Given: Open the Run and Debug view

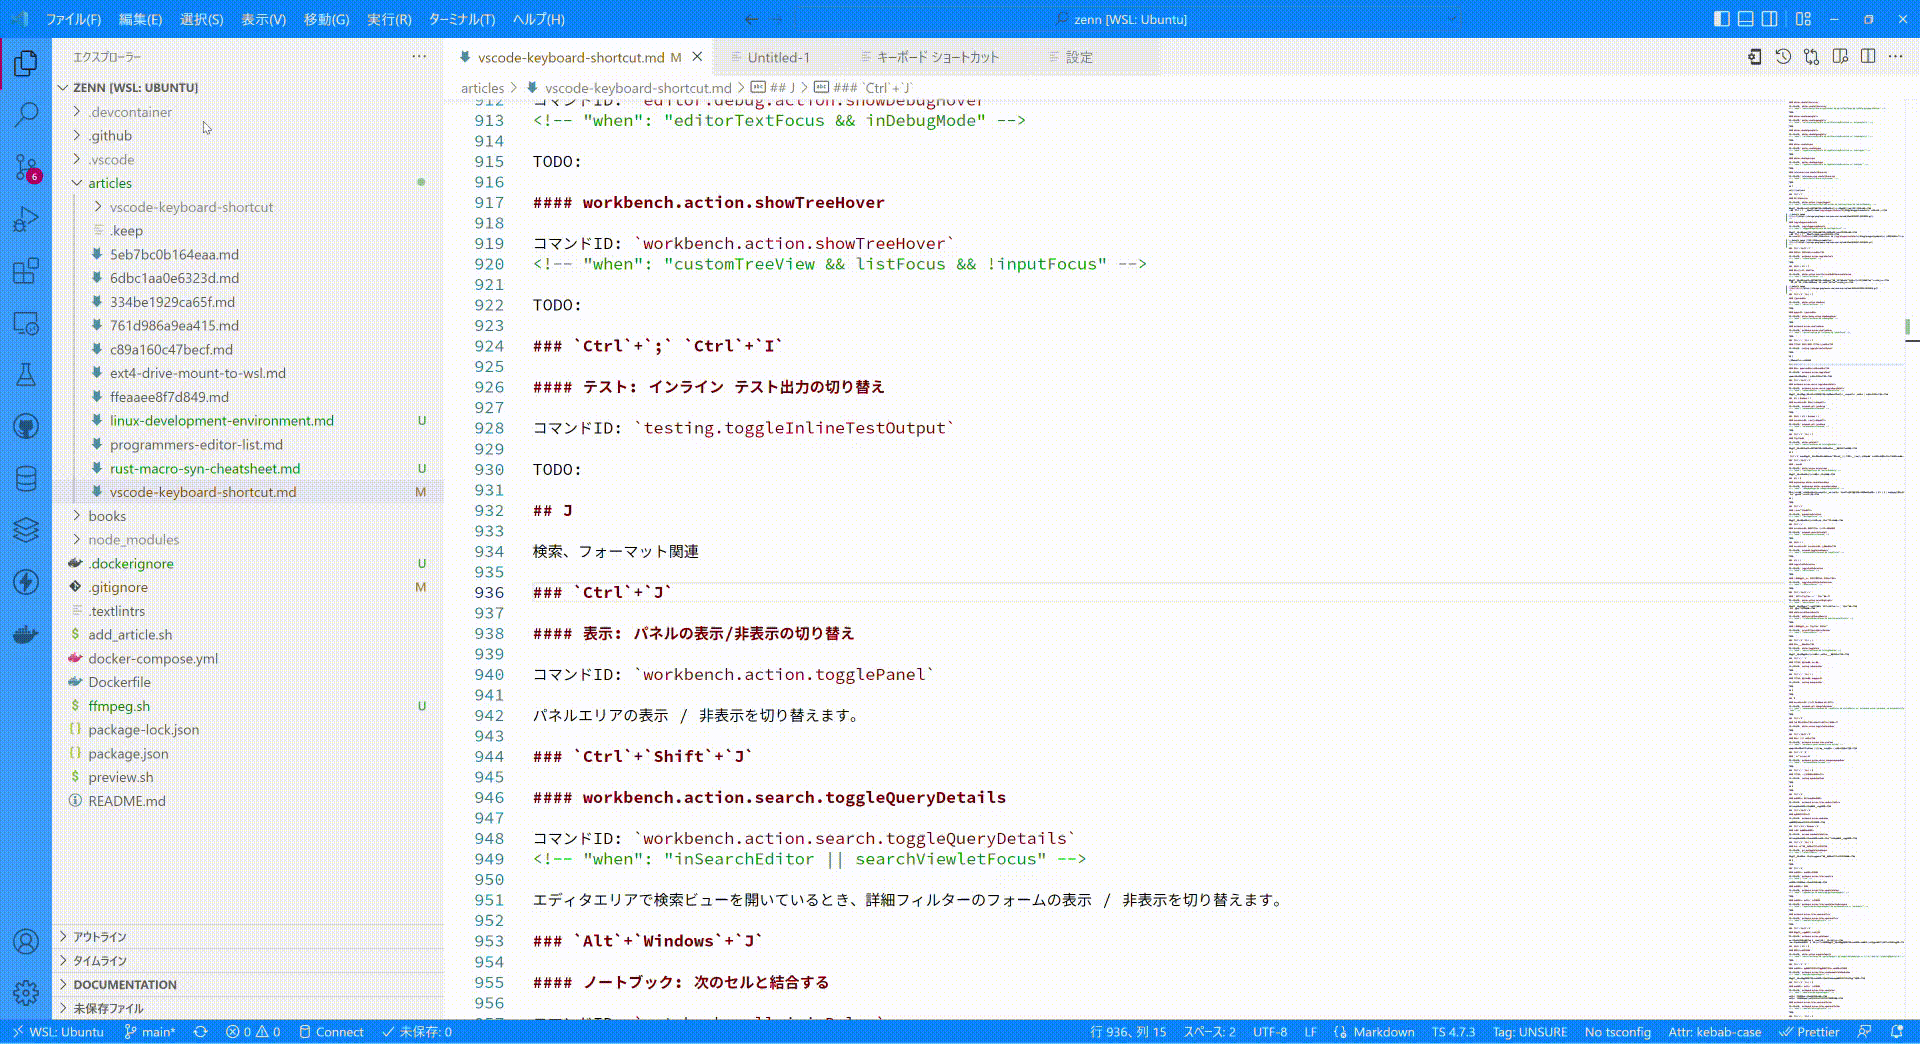Looking at the screenshot, I should [x=26, y=219].
